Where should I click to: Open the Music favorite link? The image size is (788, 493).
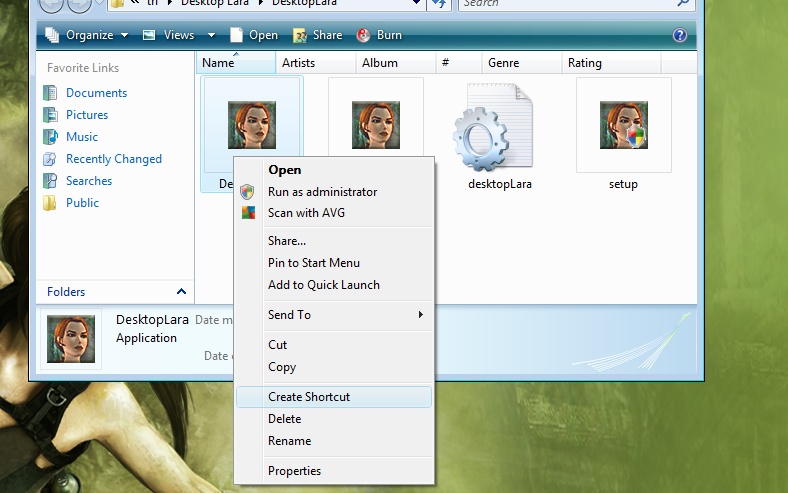point(82,137)
